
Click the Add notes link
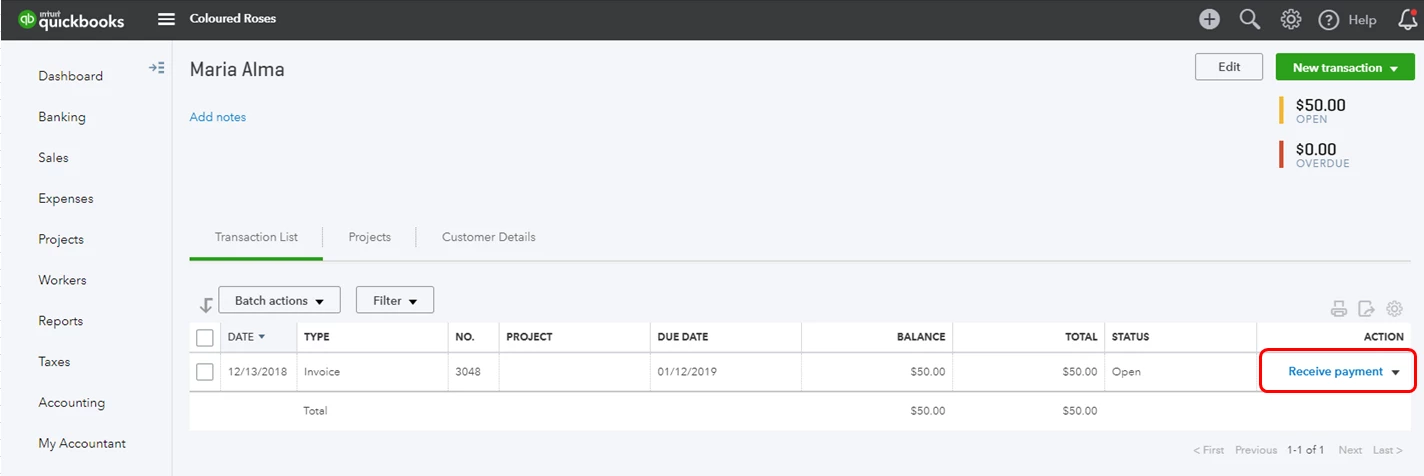[x=218, y=117]
